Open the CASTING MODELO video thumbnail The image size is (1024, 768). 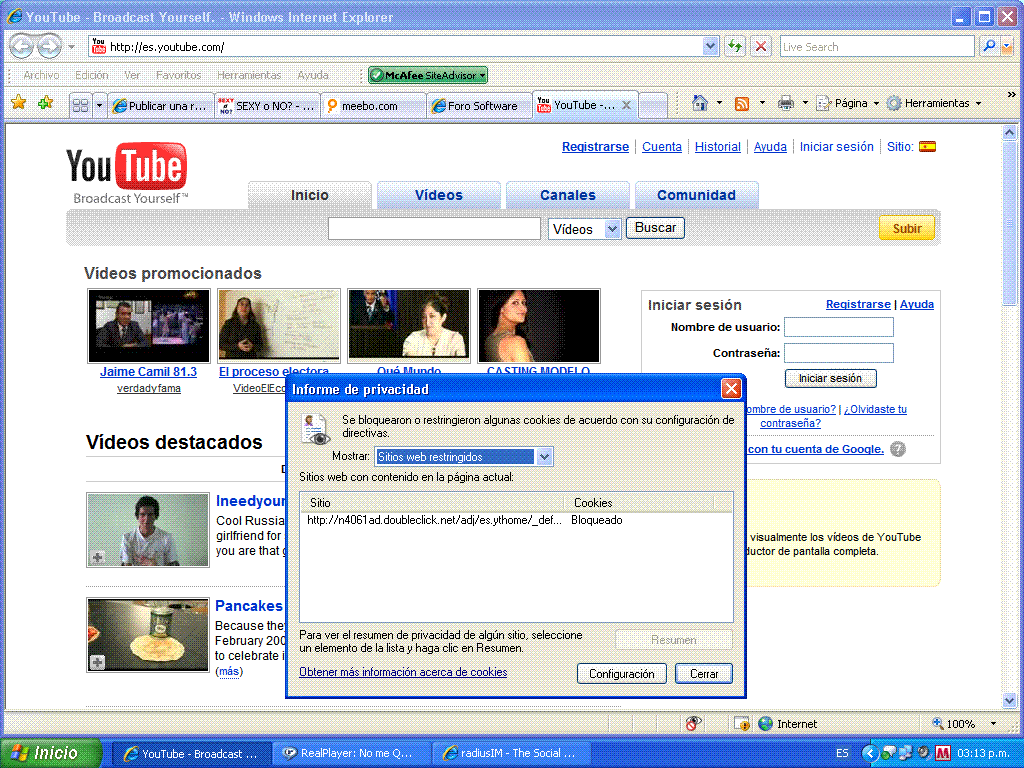pos(539,326)
